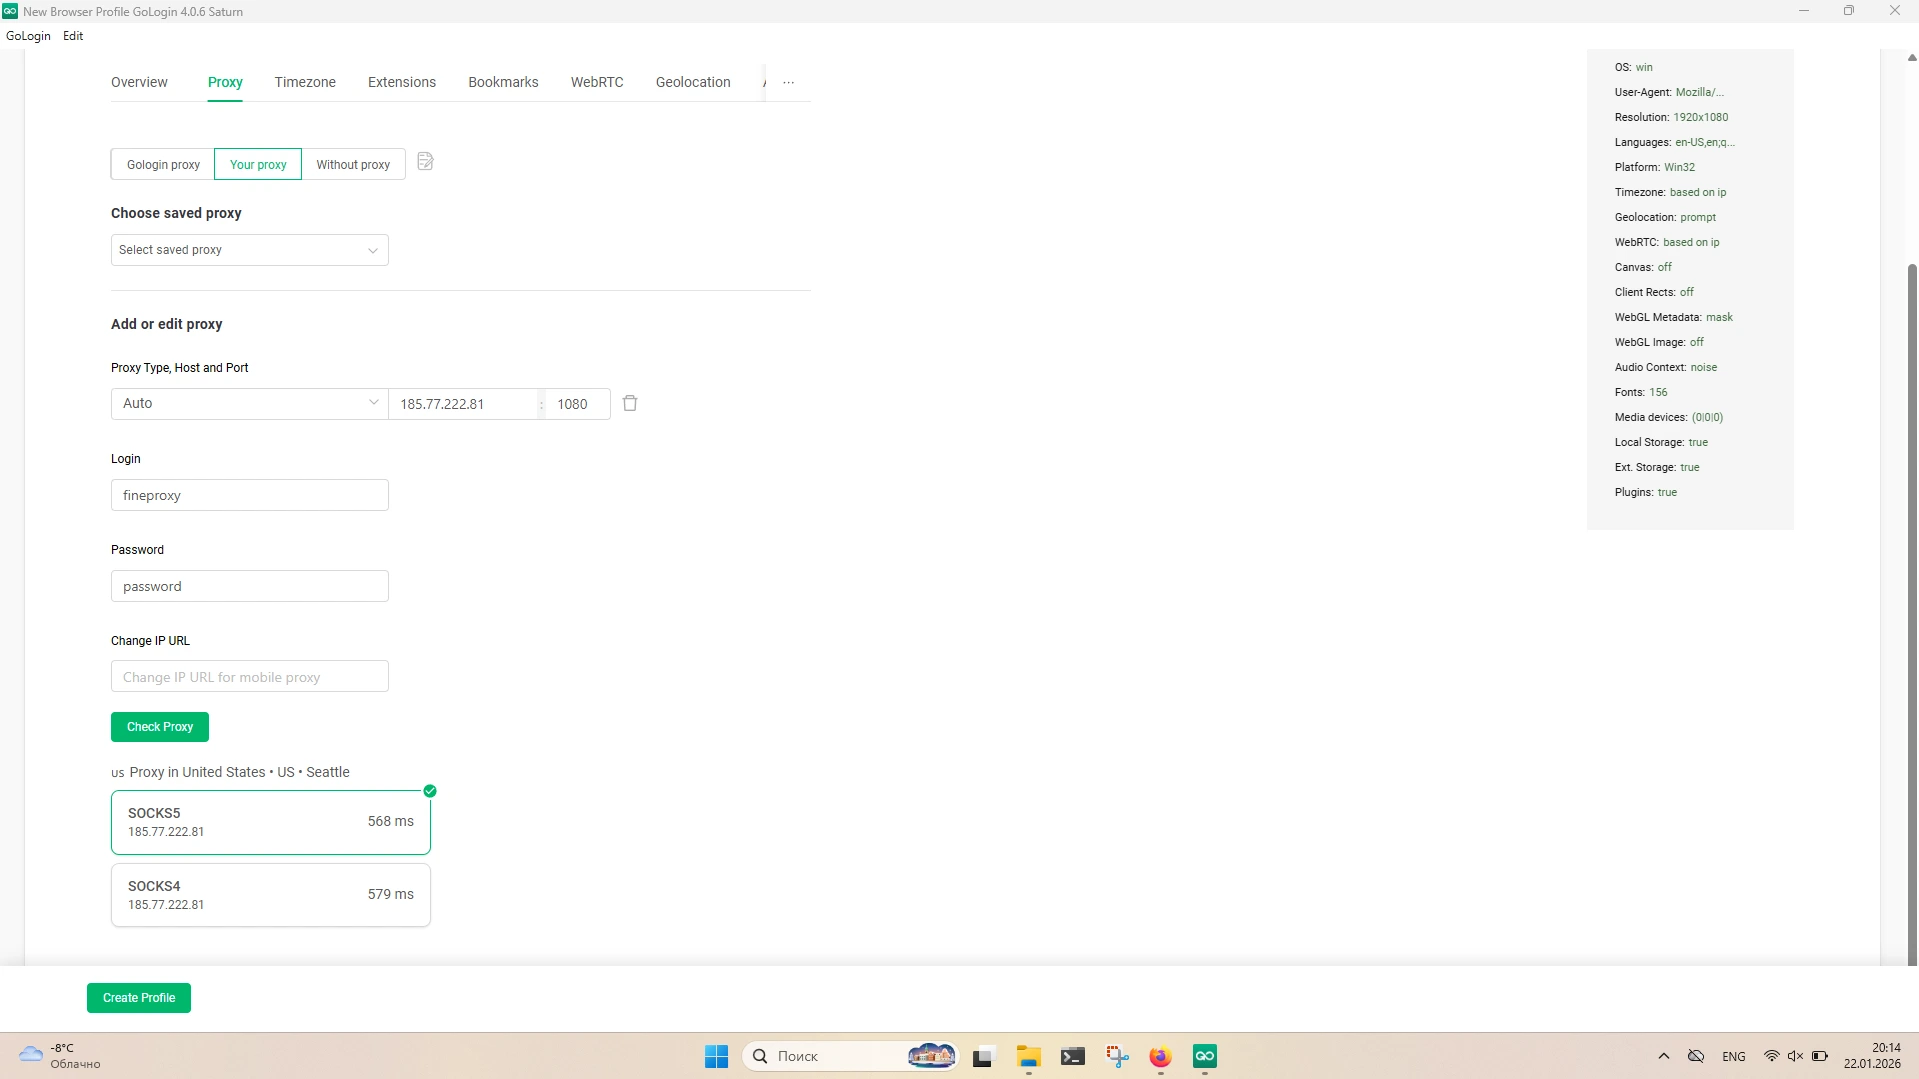
Task: Open Wi-Fi network settings in tray
Action: pos(1771,1056)
